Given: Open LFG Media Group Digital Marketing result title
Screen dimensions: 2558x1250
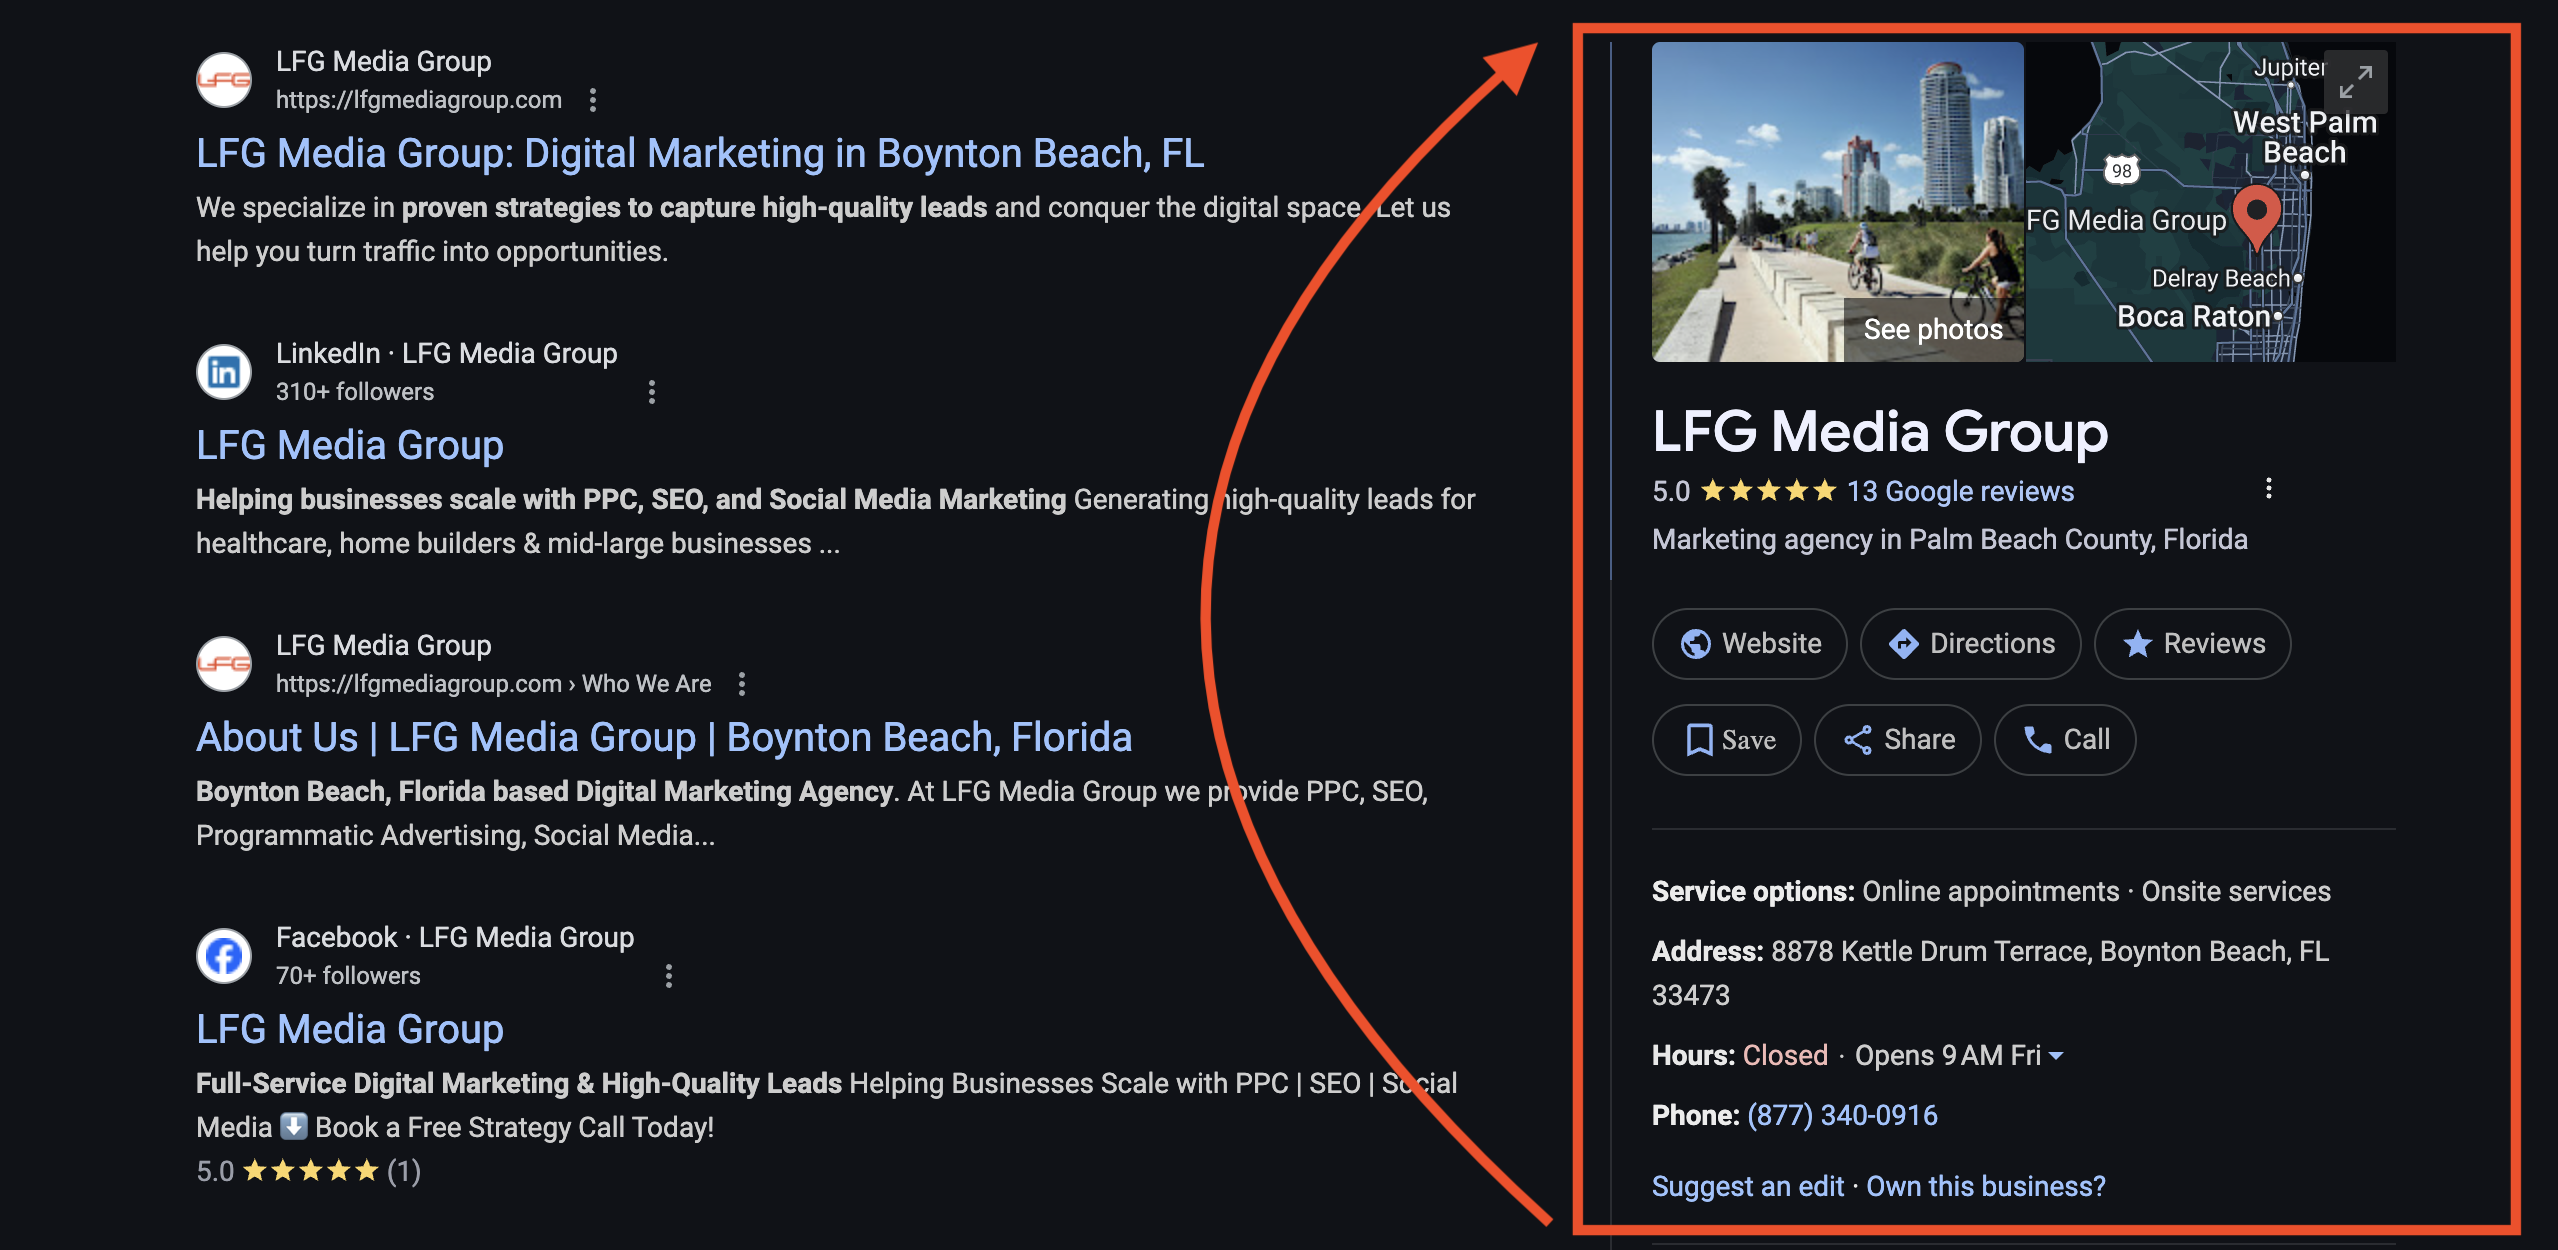Looking at the screenshot, I should point(700,154).
